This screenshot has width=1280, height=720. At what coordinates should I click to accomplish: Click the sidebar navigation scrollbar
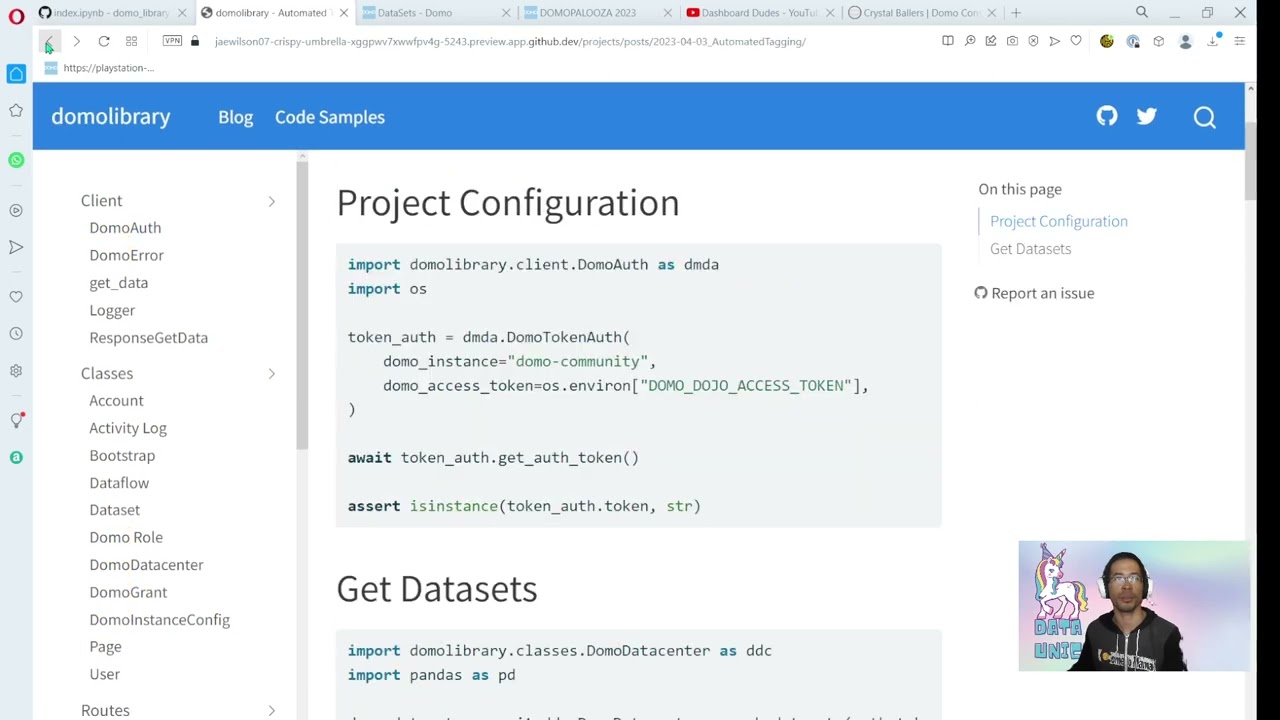point(302,305)
